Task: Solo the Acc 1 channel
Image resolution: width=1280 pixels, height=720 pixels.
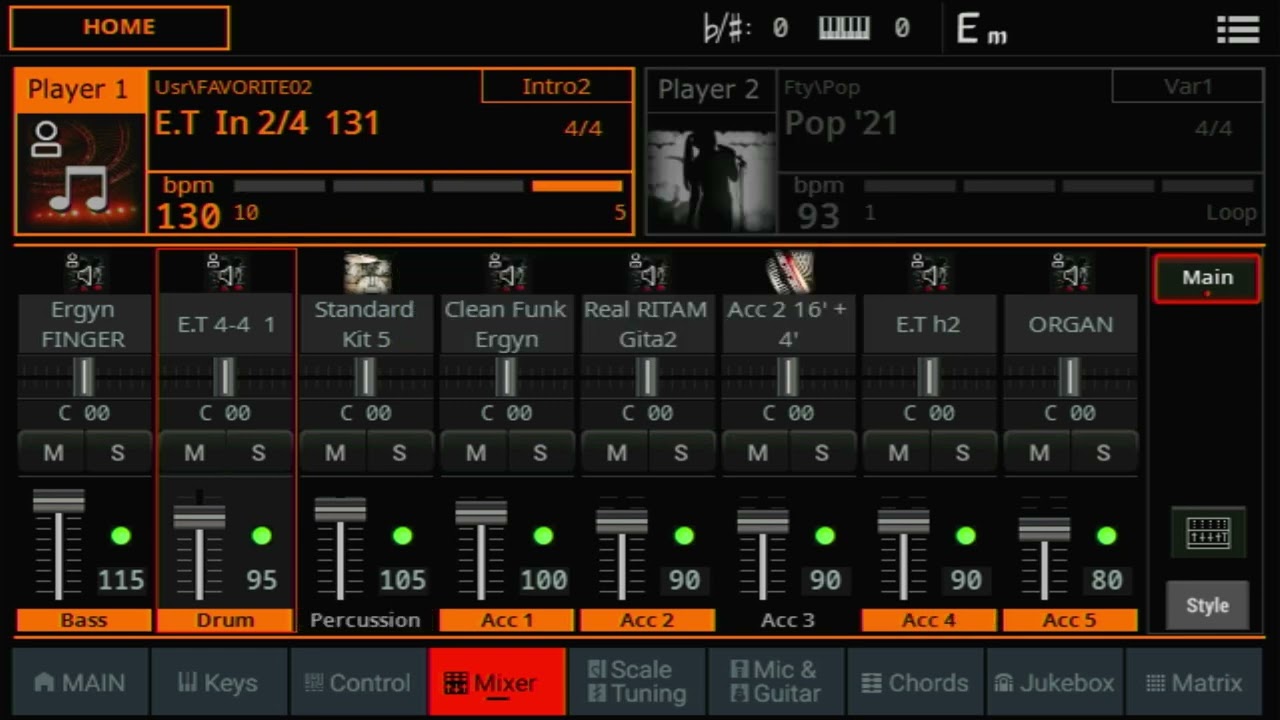Action: pos(541,453)
